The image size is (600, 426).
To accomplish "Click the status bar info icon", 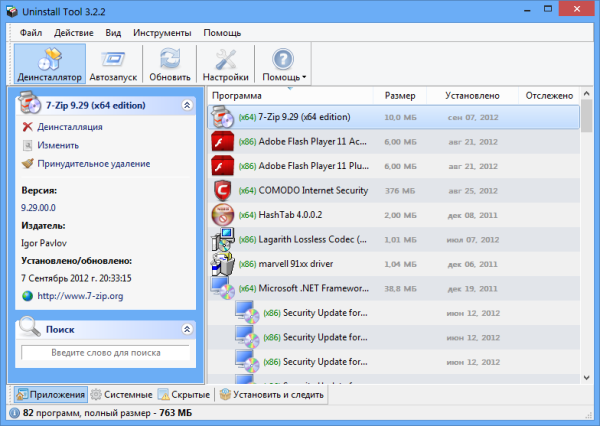I will coord(15,413).
